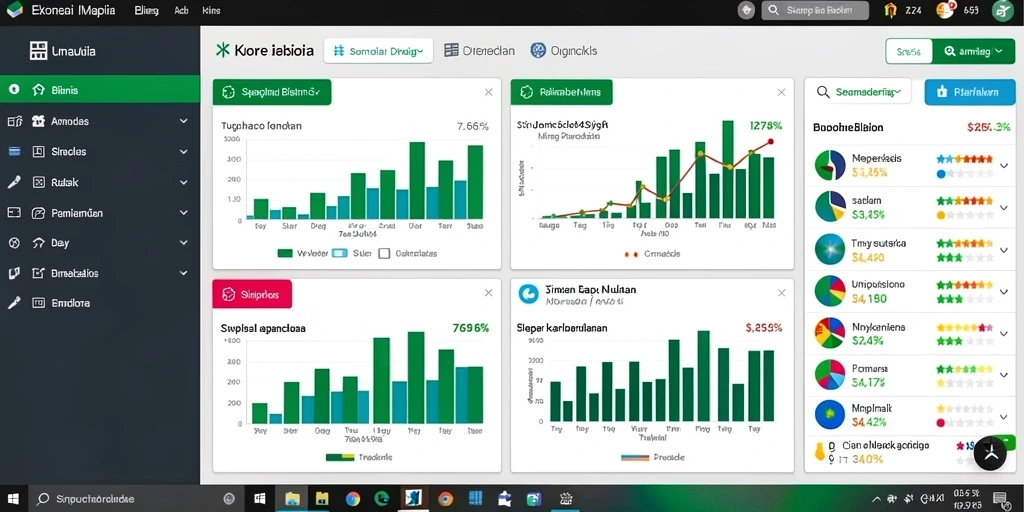The width and height of the screenshot is (1024, 512).
Task: Close the Siniprioa chart card
Action: point(488,293)
